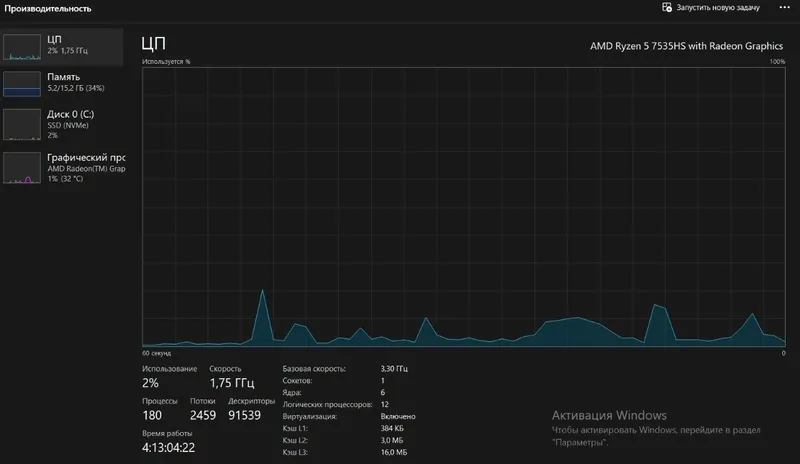Open the three-dot more options menu
This screenshot has width=800, height=464.
(x=784, y=7)
